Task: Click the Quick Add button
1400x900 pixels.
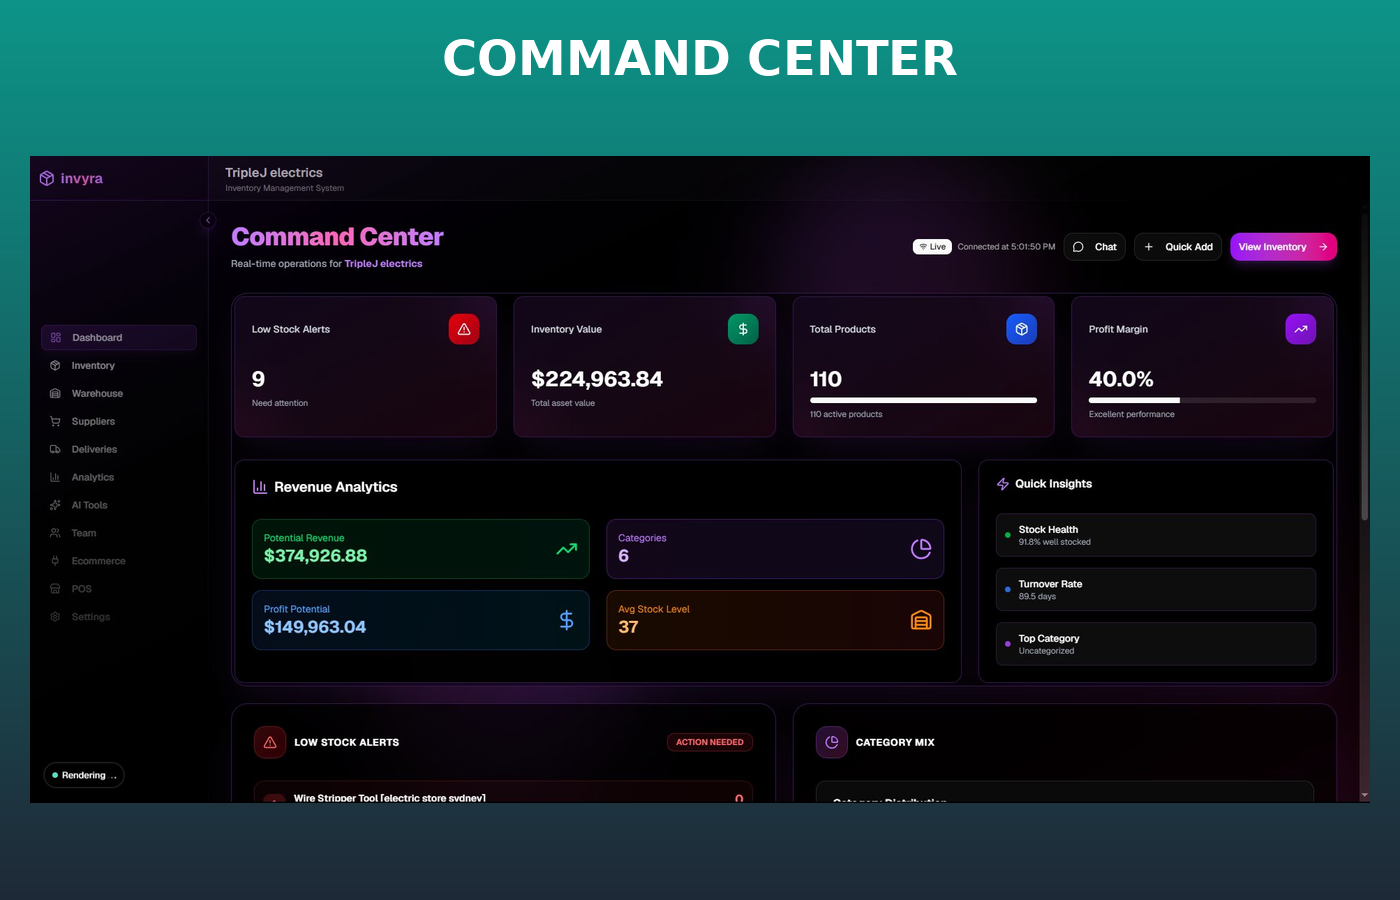Action: click(x=1178, y=247)
